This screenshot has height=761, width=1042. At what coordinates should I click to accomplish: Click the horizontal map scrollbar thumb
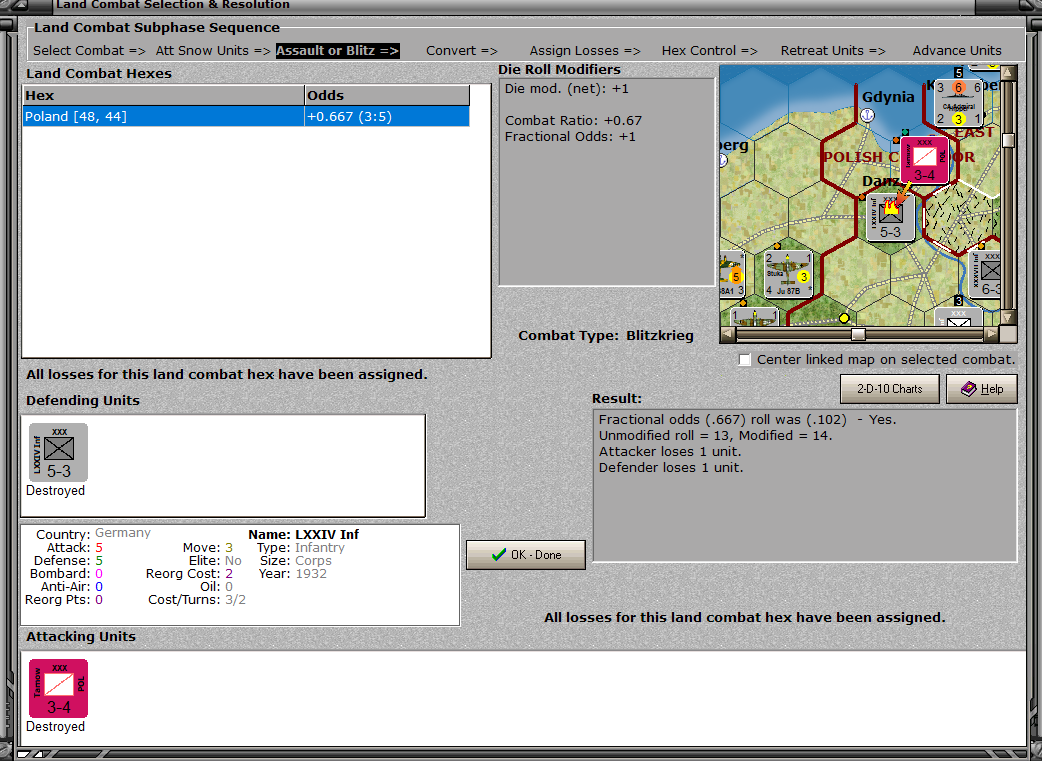[x=858, y=334]
